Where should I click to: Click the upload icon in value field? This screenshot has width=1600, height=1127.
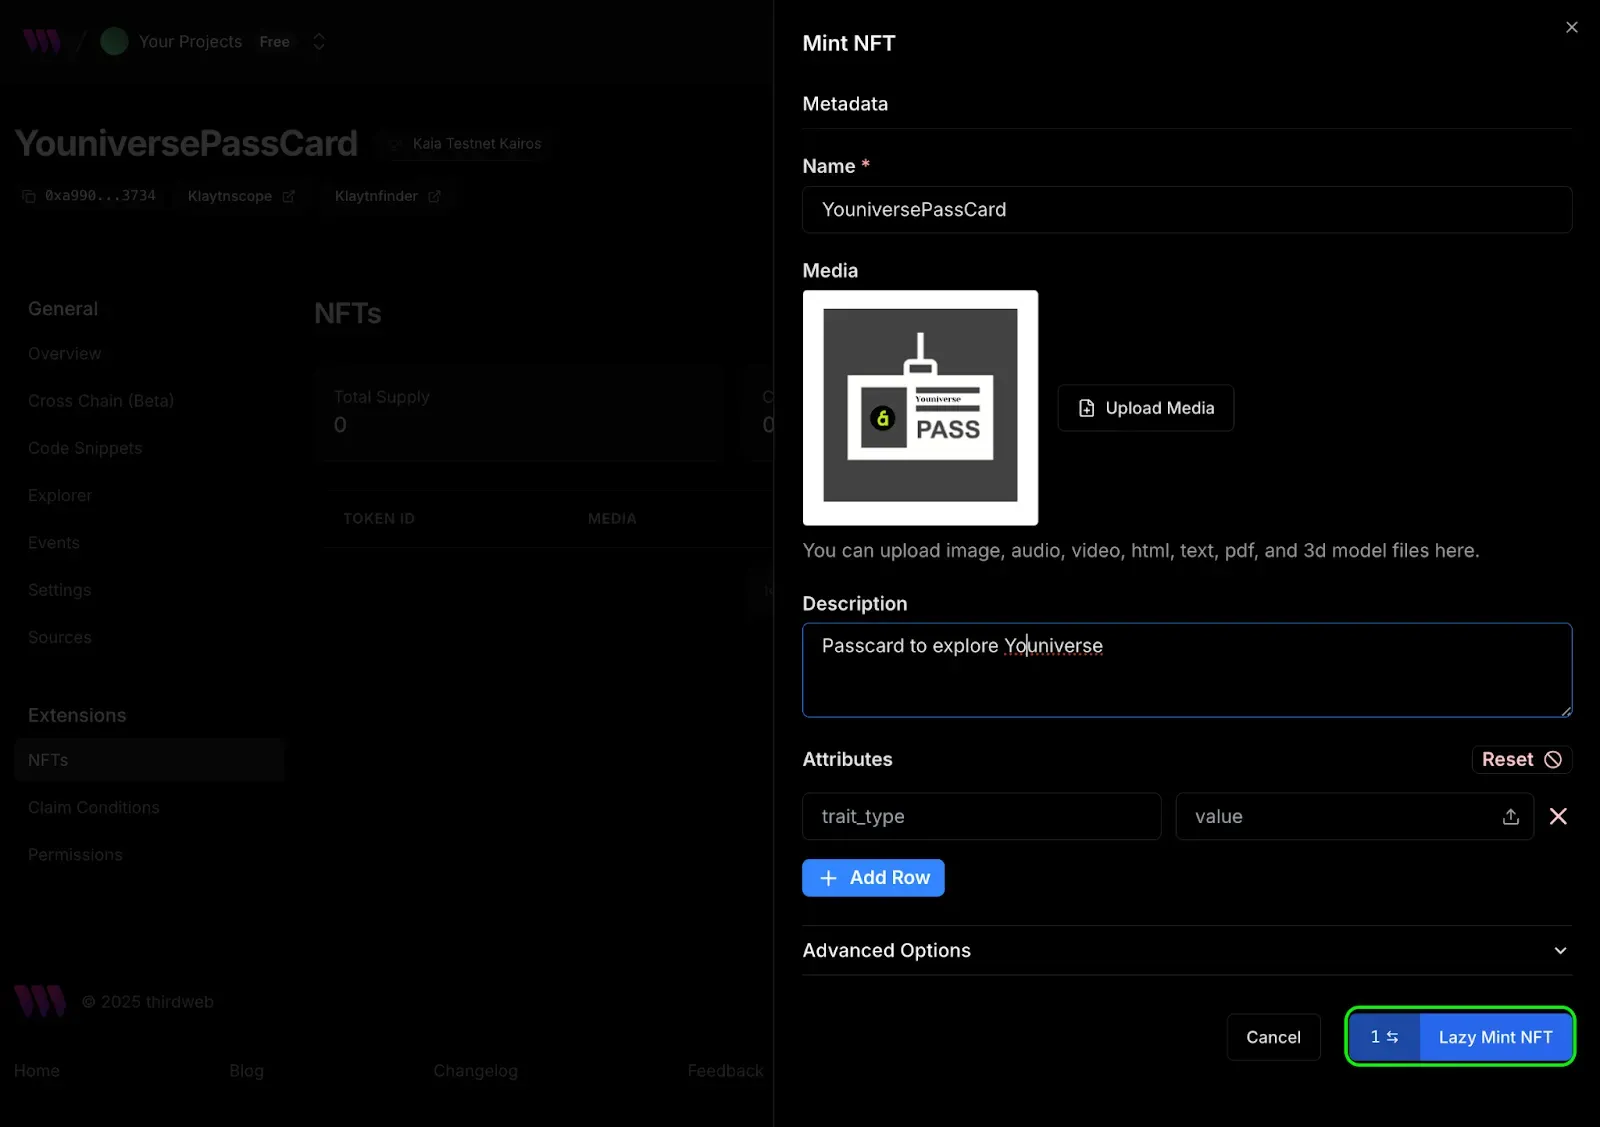(1510, 817)
